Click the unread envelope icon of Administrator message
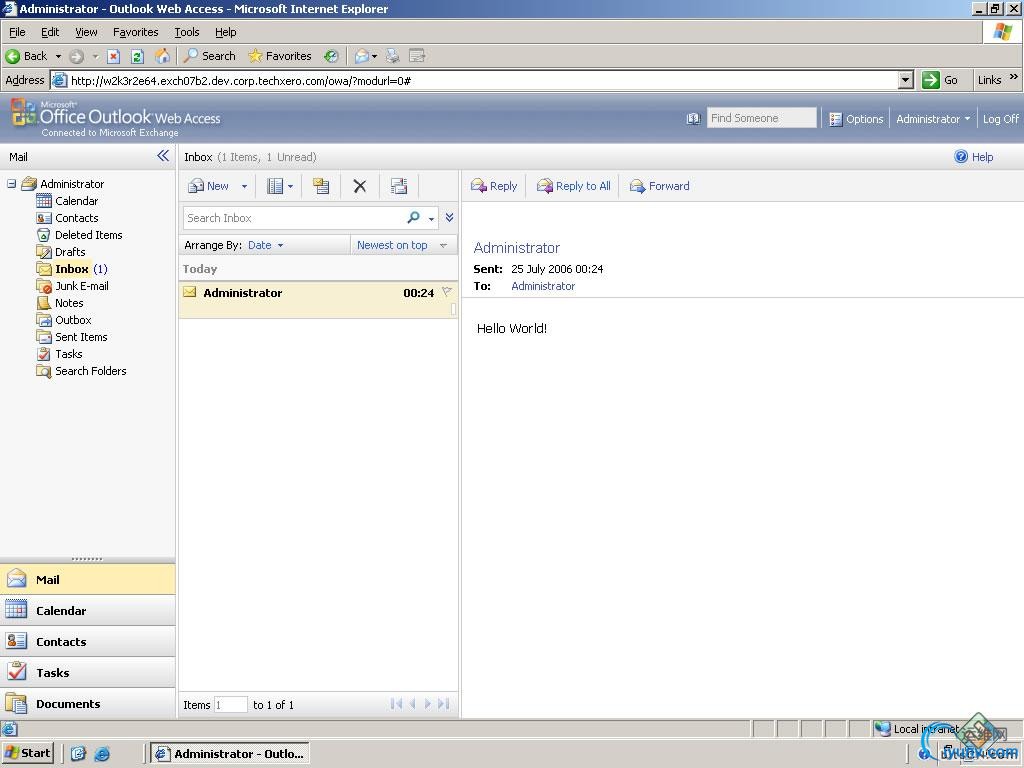The width and height of the screenshot is (1024, 768). tap(189, 292)
